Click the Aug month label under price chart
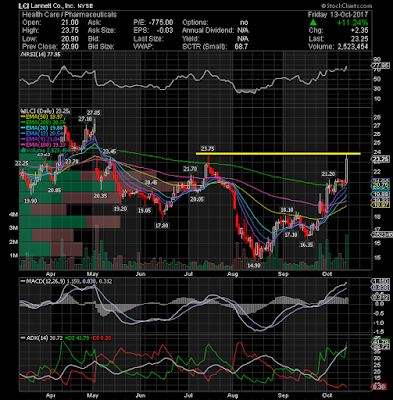 (x=232, y=274)
